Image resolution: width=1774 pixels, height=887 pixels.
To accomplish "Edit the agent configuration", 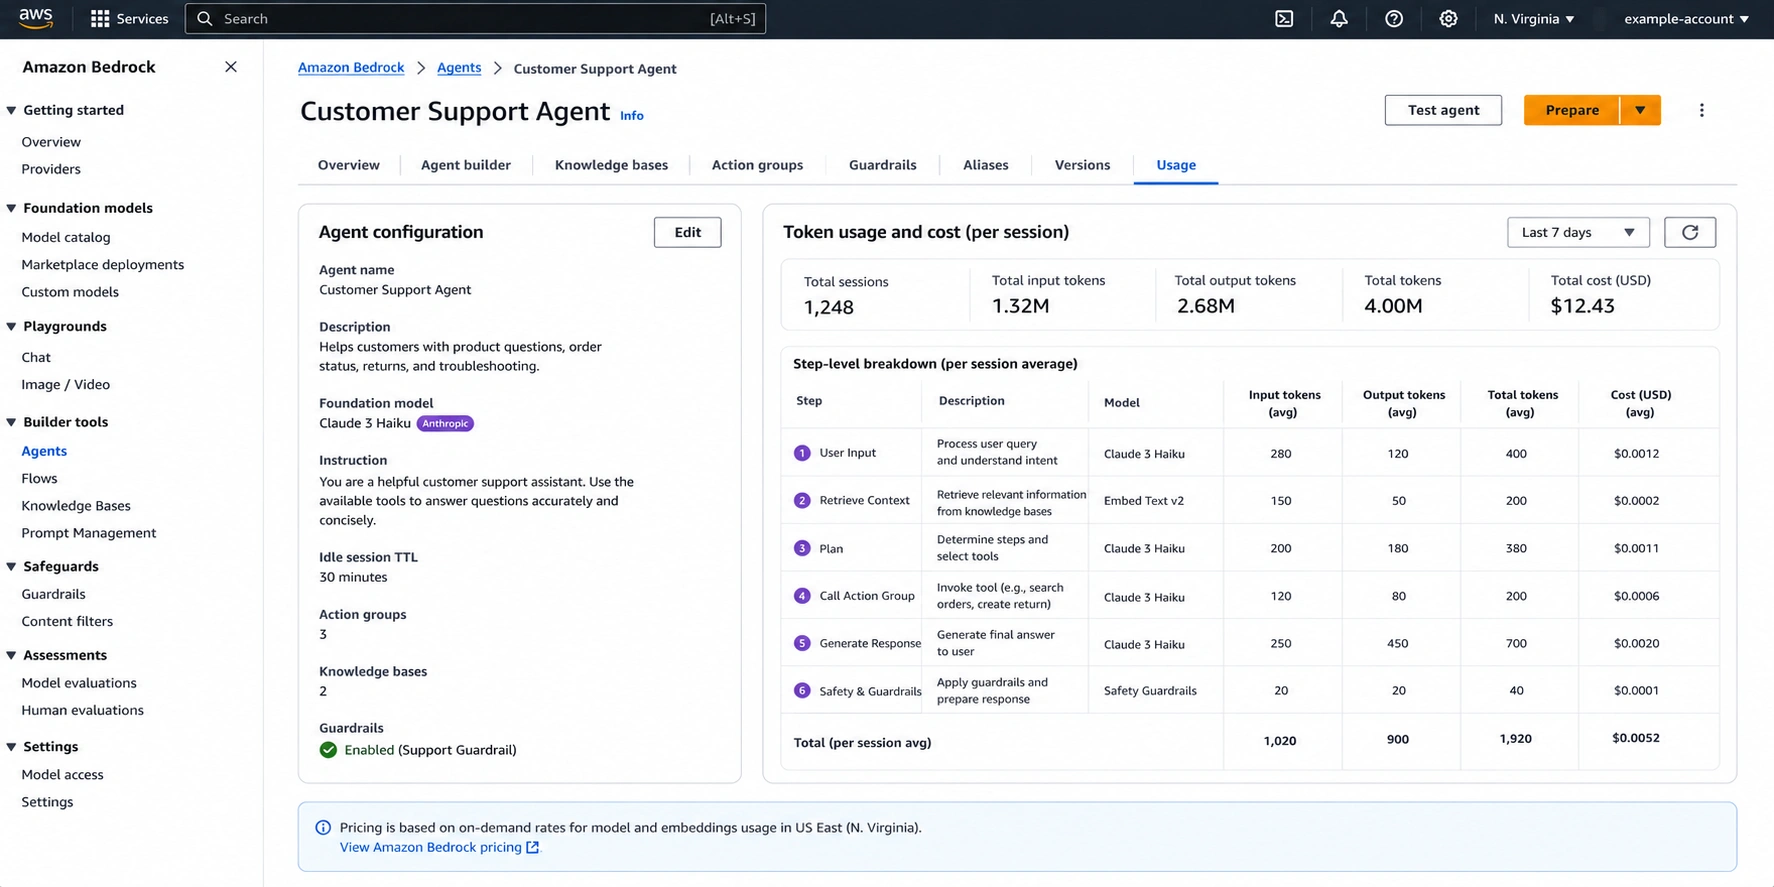I will tap(687, 232).
